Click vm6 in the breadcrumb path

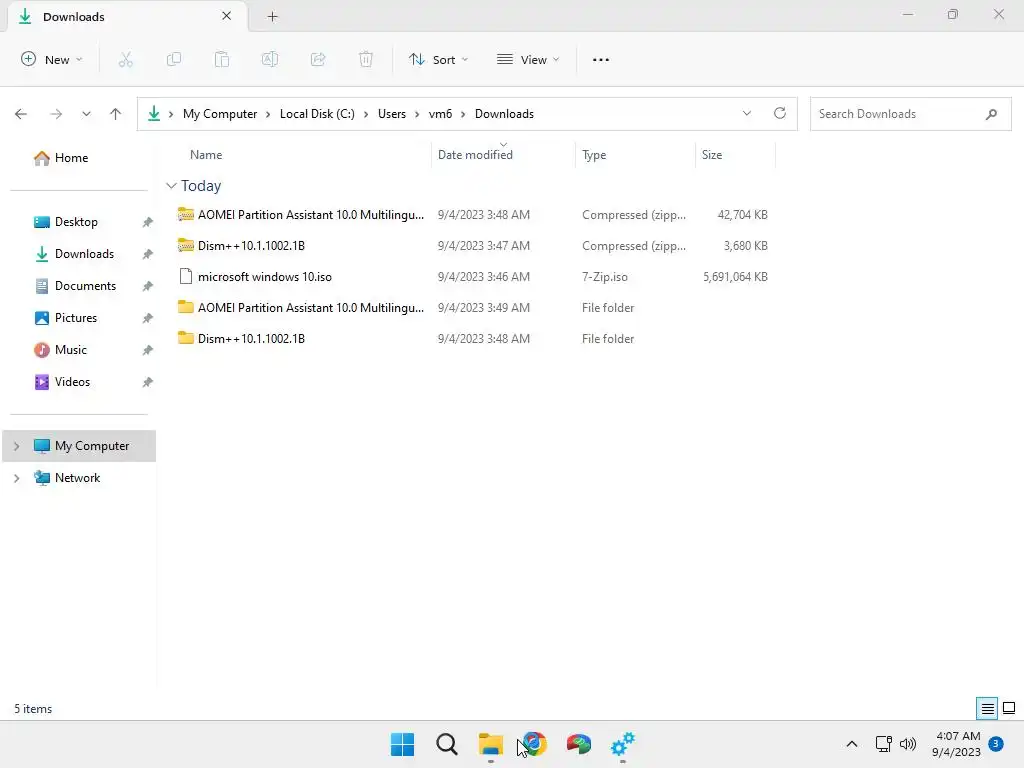point(440,114)
